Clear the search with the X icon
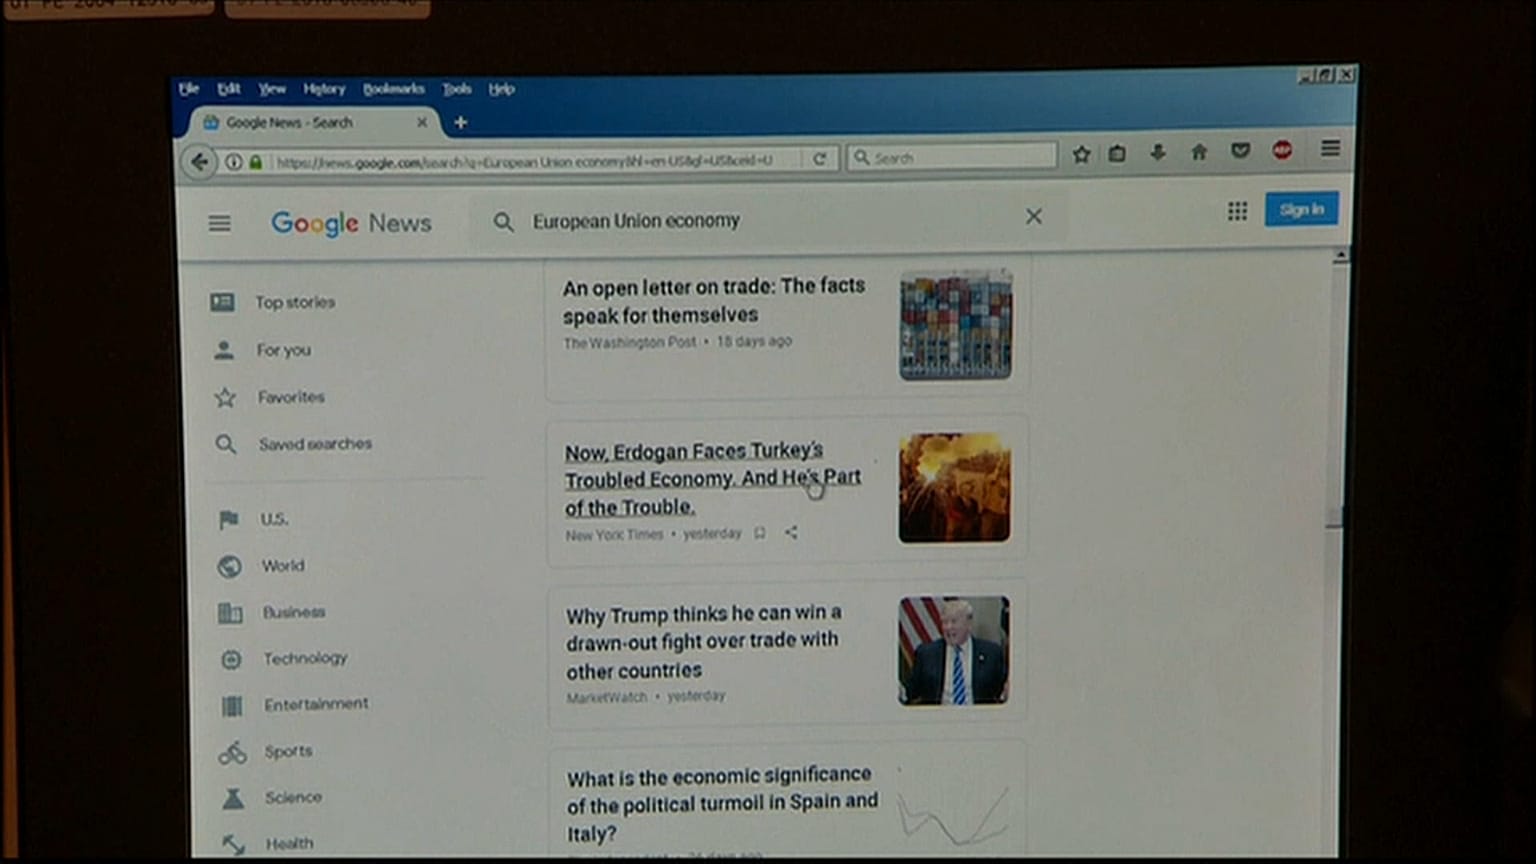Viewport: 1536px width, 864px height. pos(1034,216)
